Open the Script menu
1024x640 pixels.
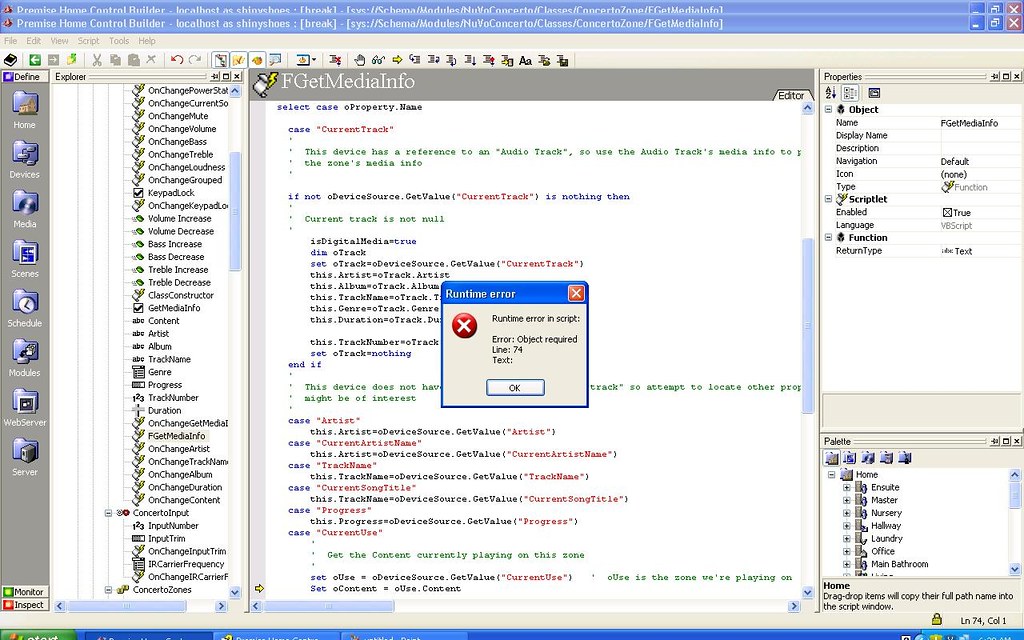pos(88,41)
